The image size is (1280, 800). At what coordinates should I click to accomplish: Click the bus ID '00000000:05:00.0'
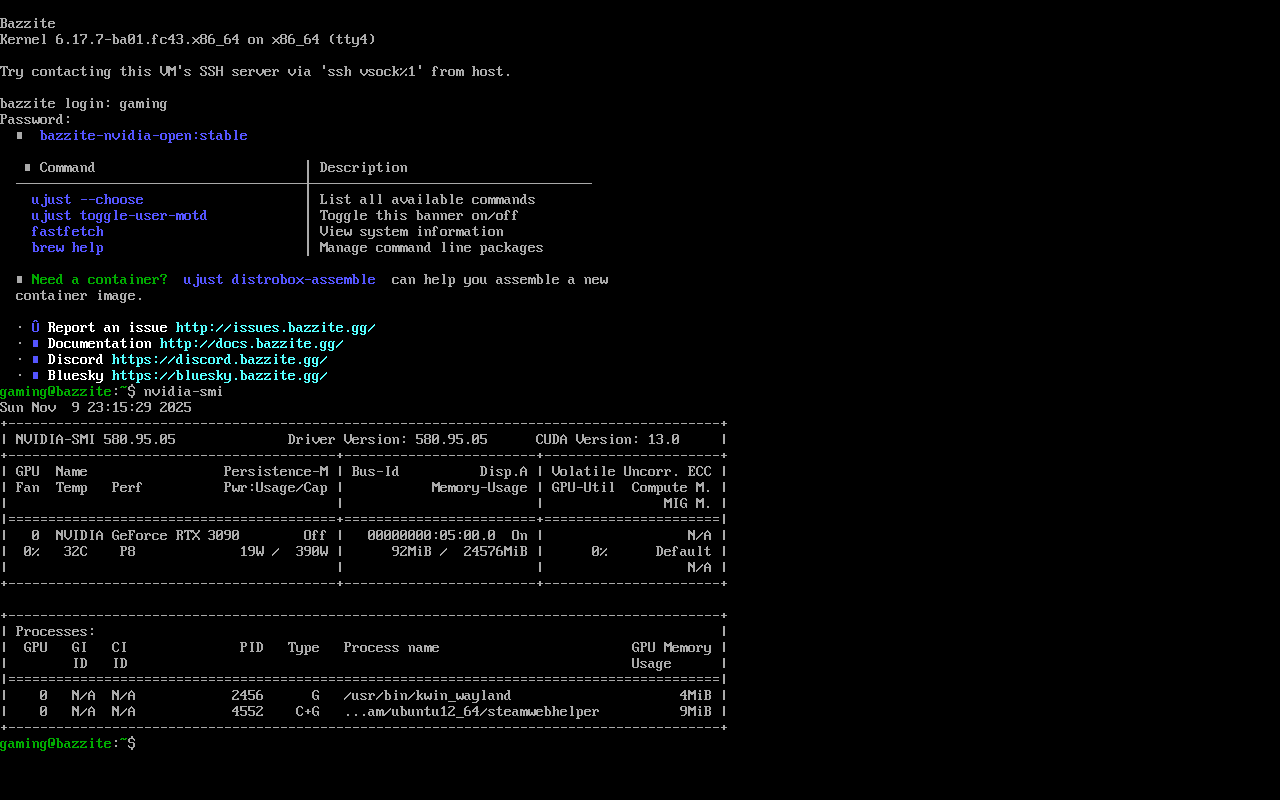432,535
